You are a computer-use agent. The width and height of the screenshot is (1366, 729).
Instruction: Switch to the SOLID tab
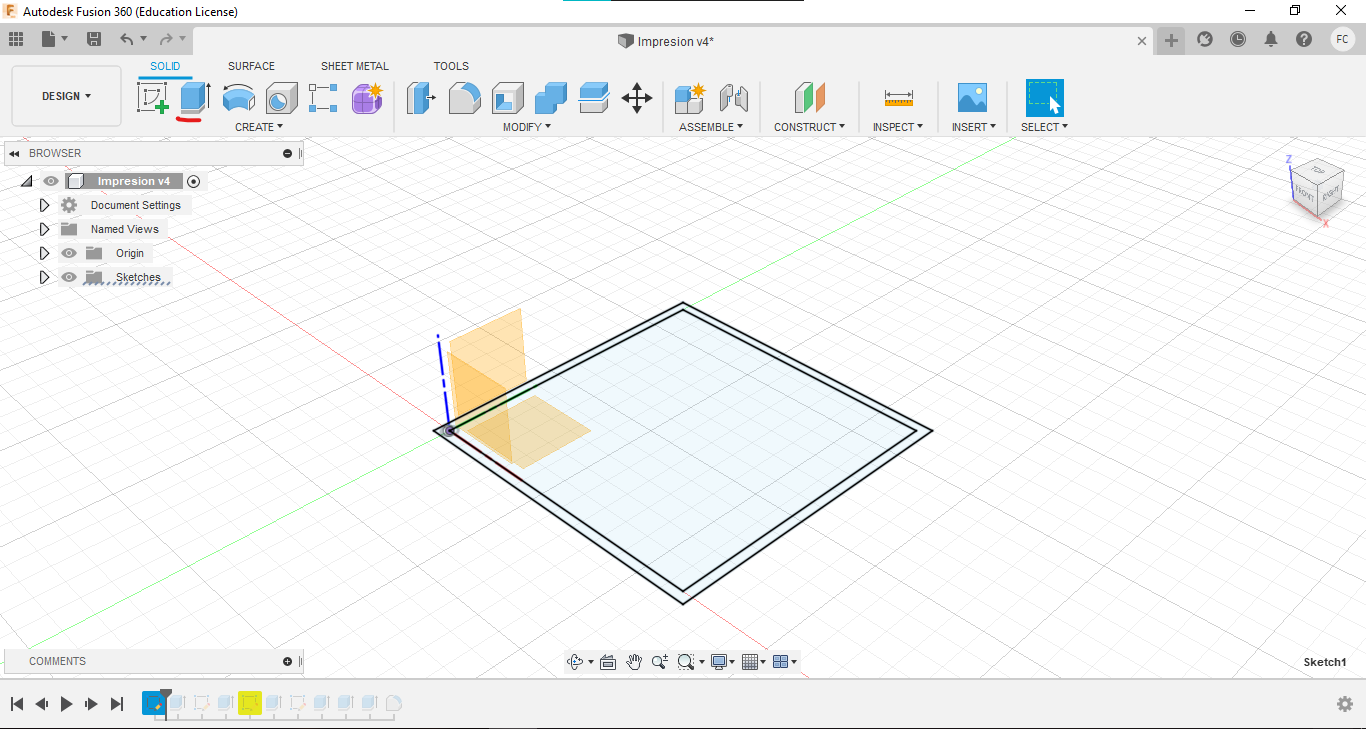coord(165,67)
